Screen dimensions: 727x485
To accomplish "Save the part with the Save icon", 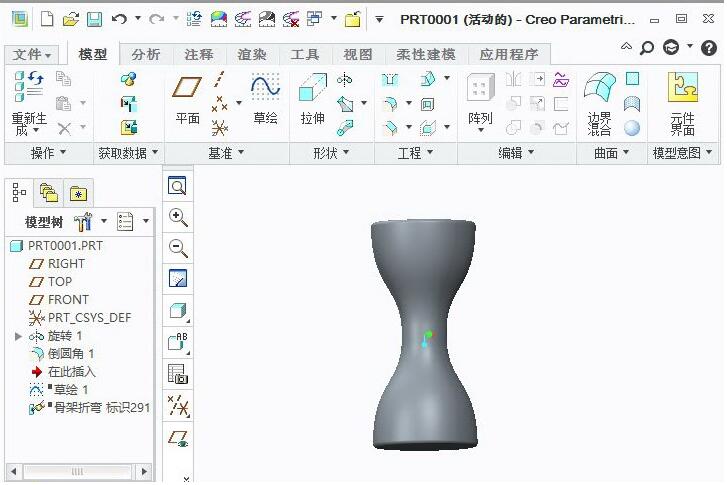I will [x=95, y=19].
